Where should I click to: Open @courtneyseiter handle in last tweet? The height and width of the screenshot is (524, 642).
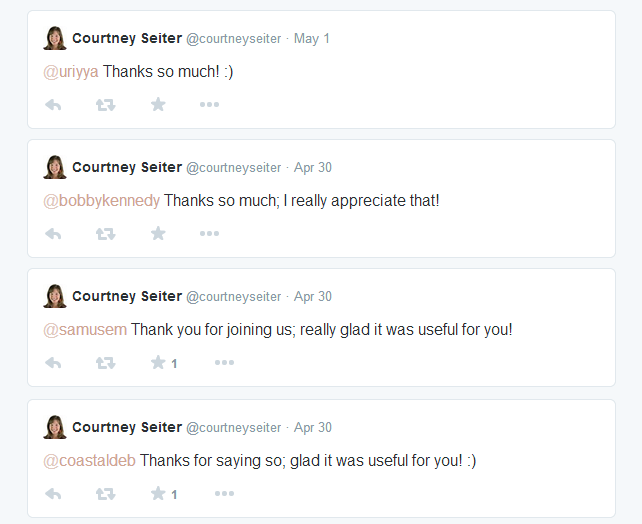[x=233, y=427]
